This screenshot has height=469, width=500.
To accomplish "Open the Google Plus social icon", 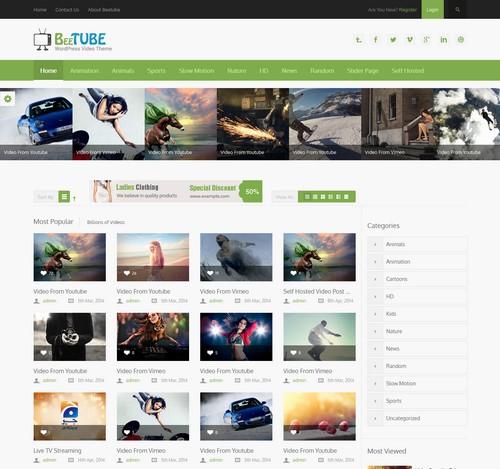I will click(426, 40).
